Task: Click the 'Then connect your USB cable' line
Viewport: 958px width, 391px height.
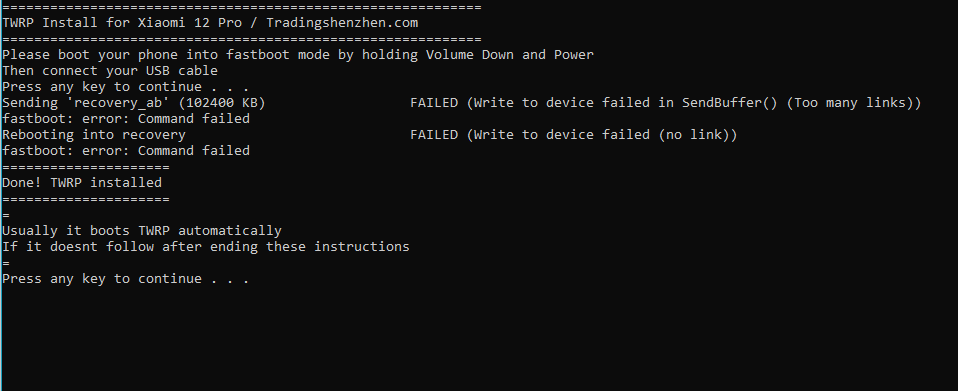Action: [110, 71]
